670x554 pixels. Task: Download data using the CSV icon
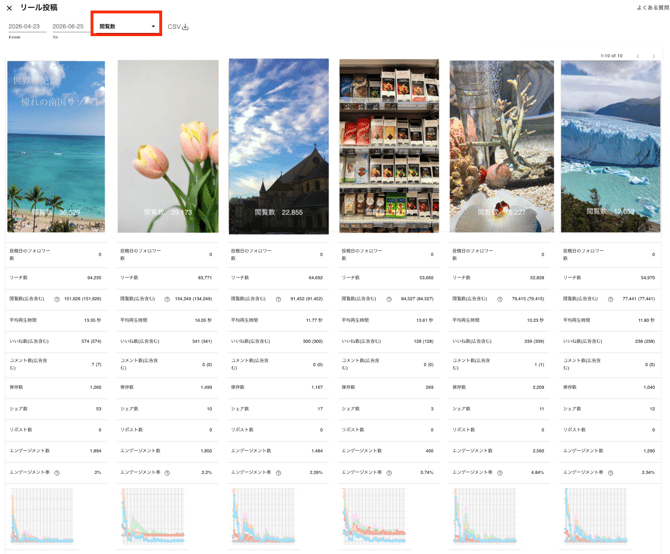[178, 27]
